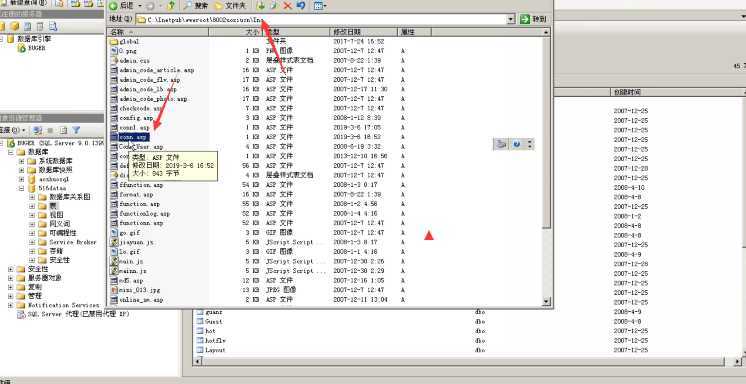Open the address bar dropdown arrow
Image resolution: width=746 pixels, height=384 pixels.
pyautogui.click(x=511, y=20)
